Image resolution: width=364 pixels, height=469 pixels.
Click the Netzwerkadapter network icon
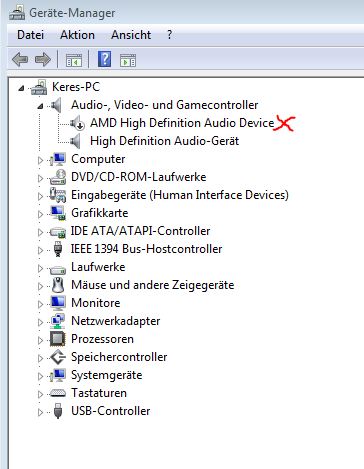[x=58, y=321]
